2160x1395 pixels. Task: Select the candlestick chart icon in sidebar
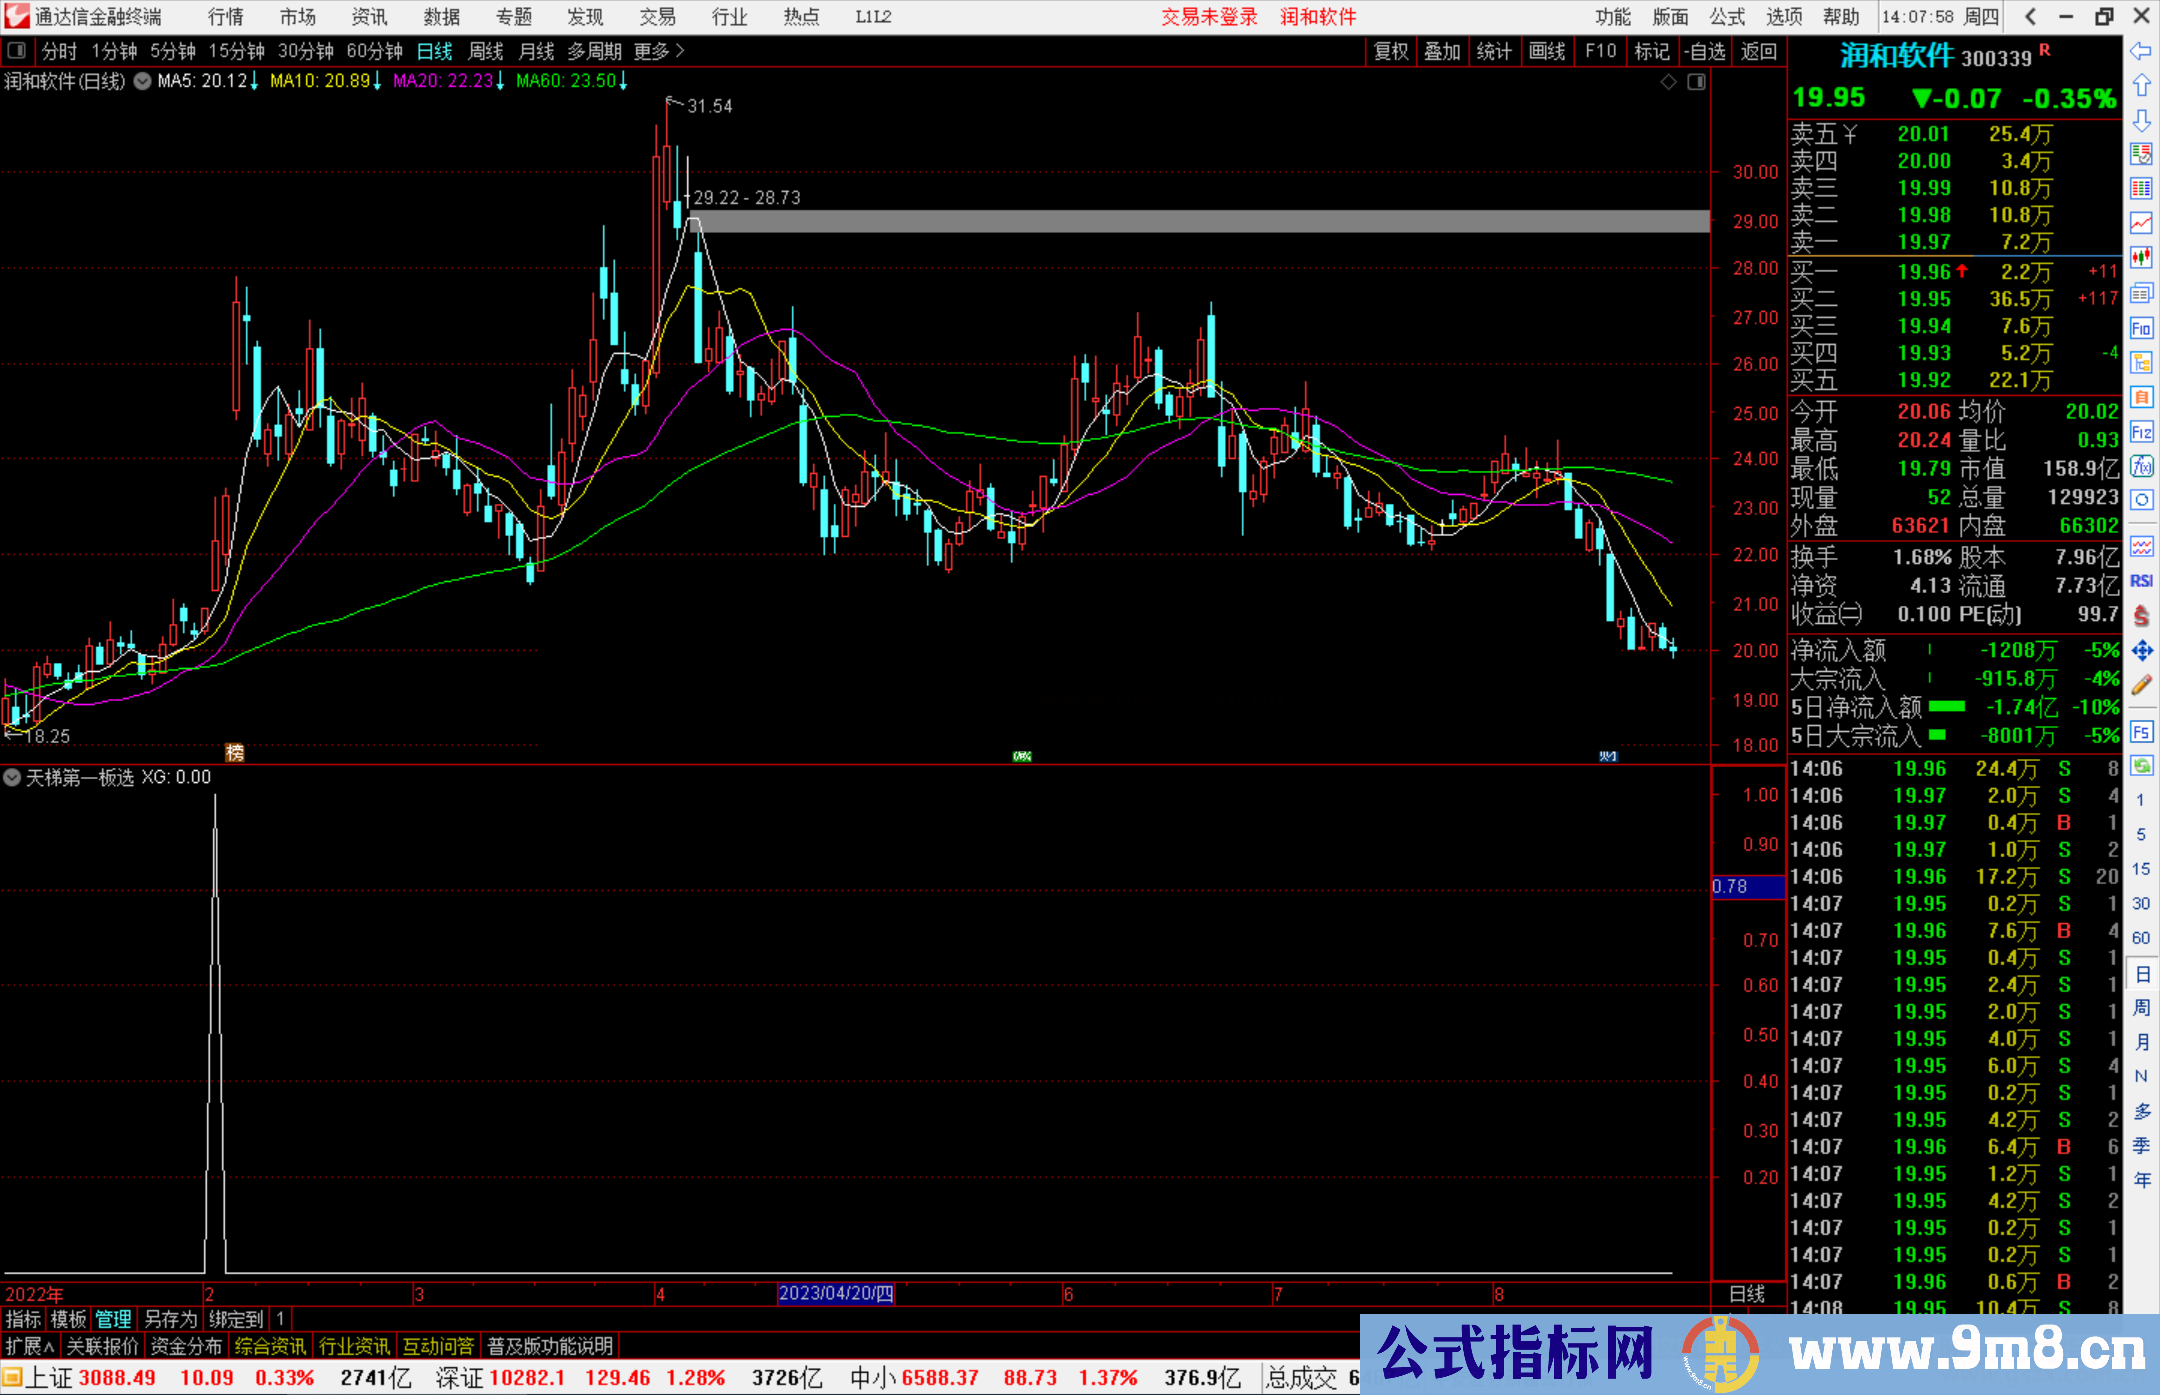coord(2141,256)
